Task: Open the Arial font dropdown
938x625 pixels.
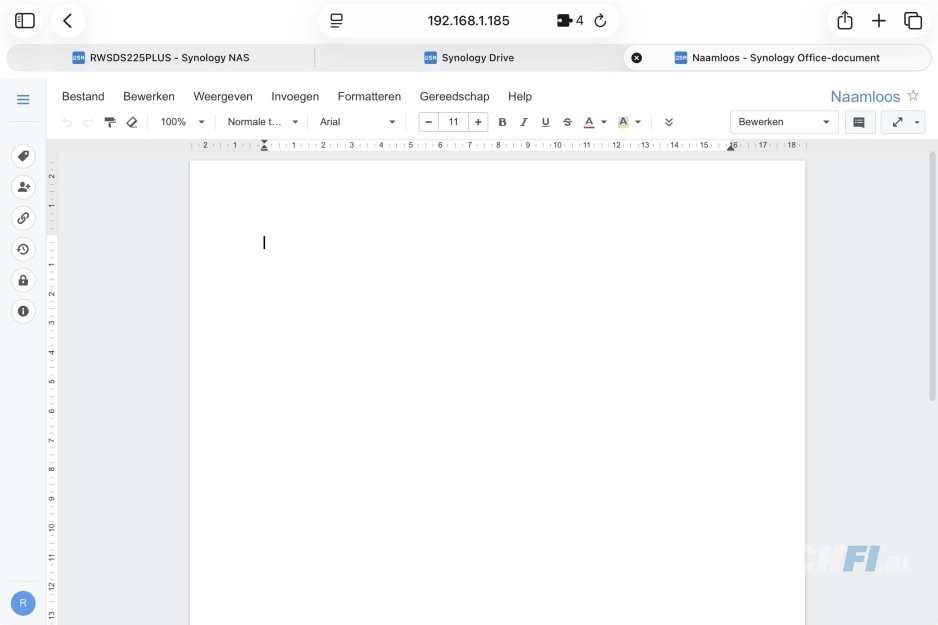Action: 358,122
